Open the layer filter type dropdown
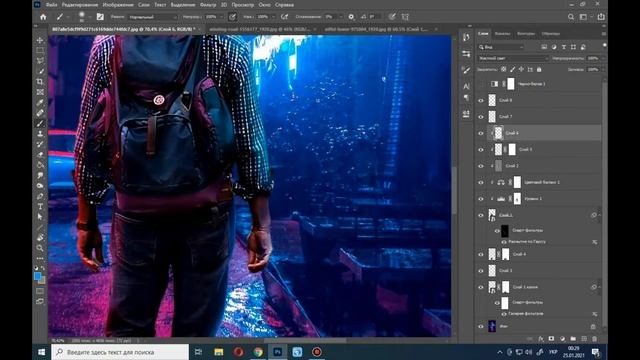Screen dimensions: 640x360 [501, 47]
